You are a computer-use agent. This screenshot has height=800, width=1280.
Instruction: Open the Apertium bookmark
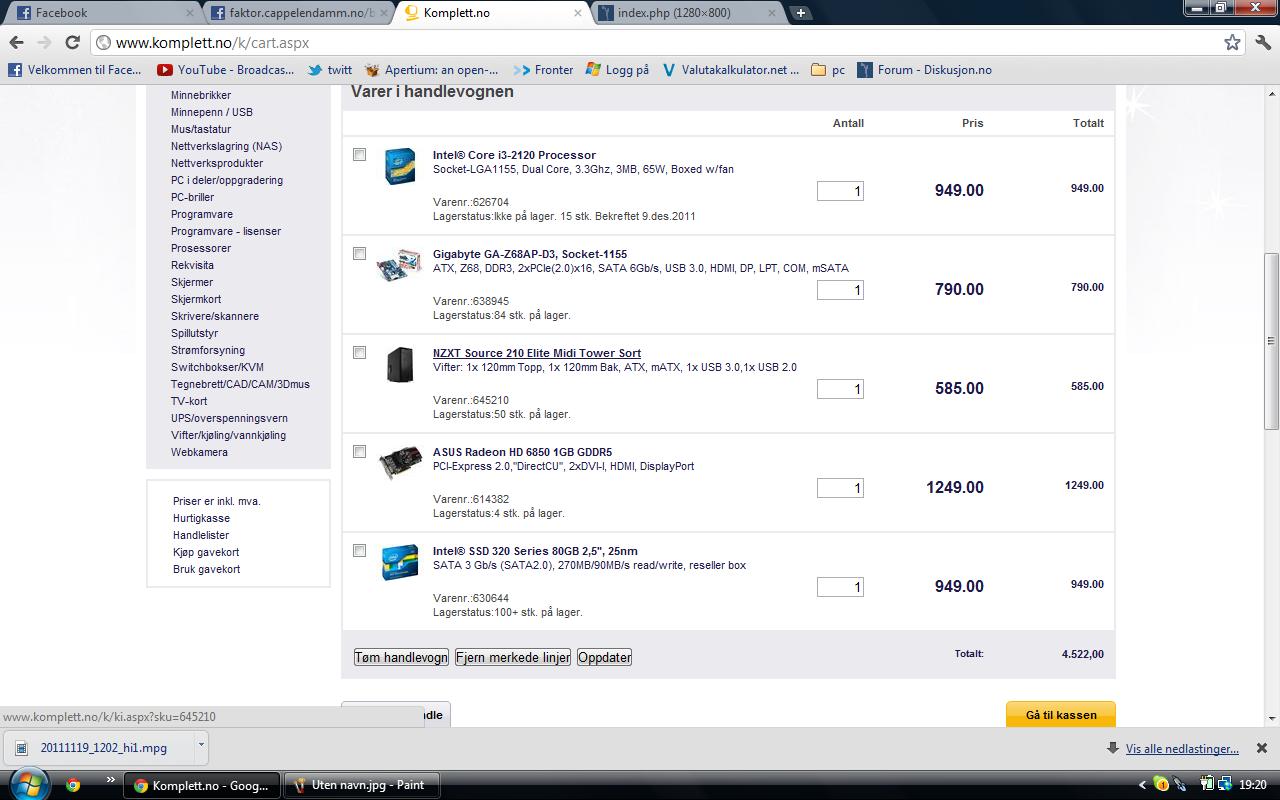pos(432,70)
